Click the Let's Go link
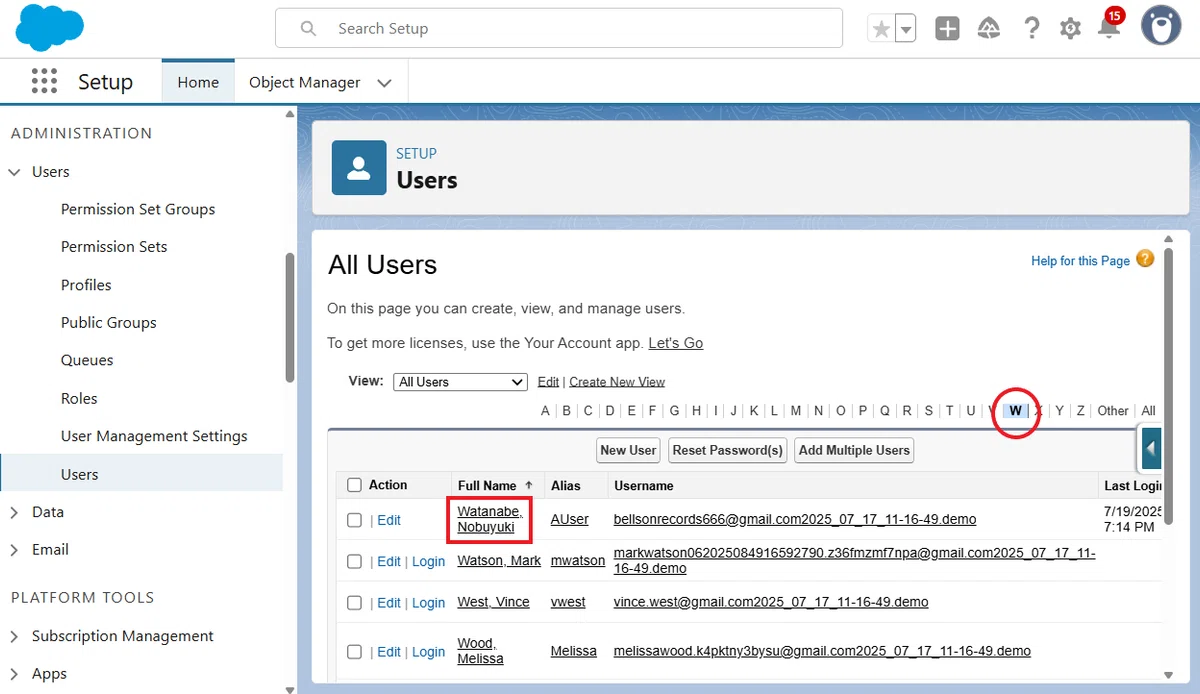 coord(675,343)
